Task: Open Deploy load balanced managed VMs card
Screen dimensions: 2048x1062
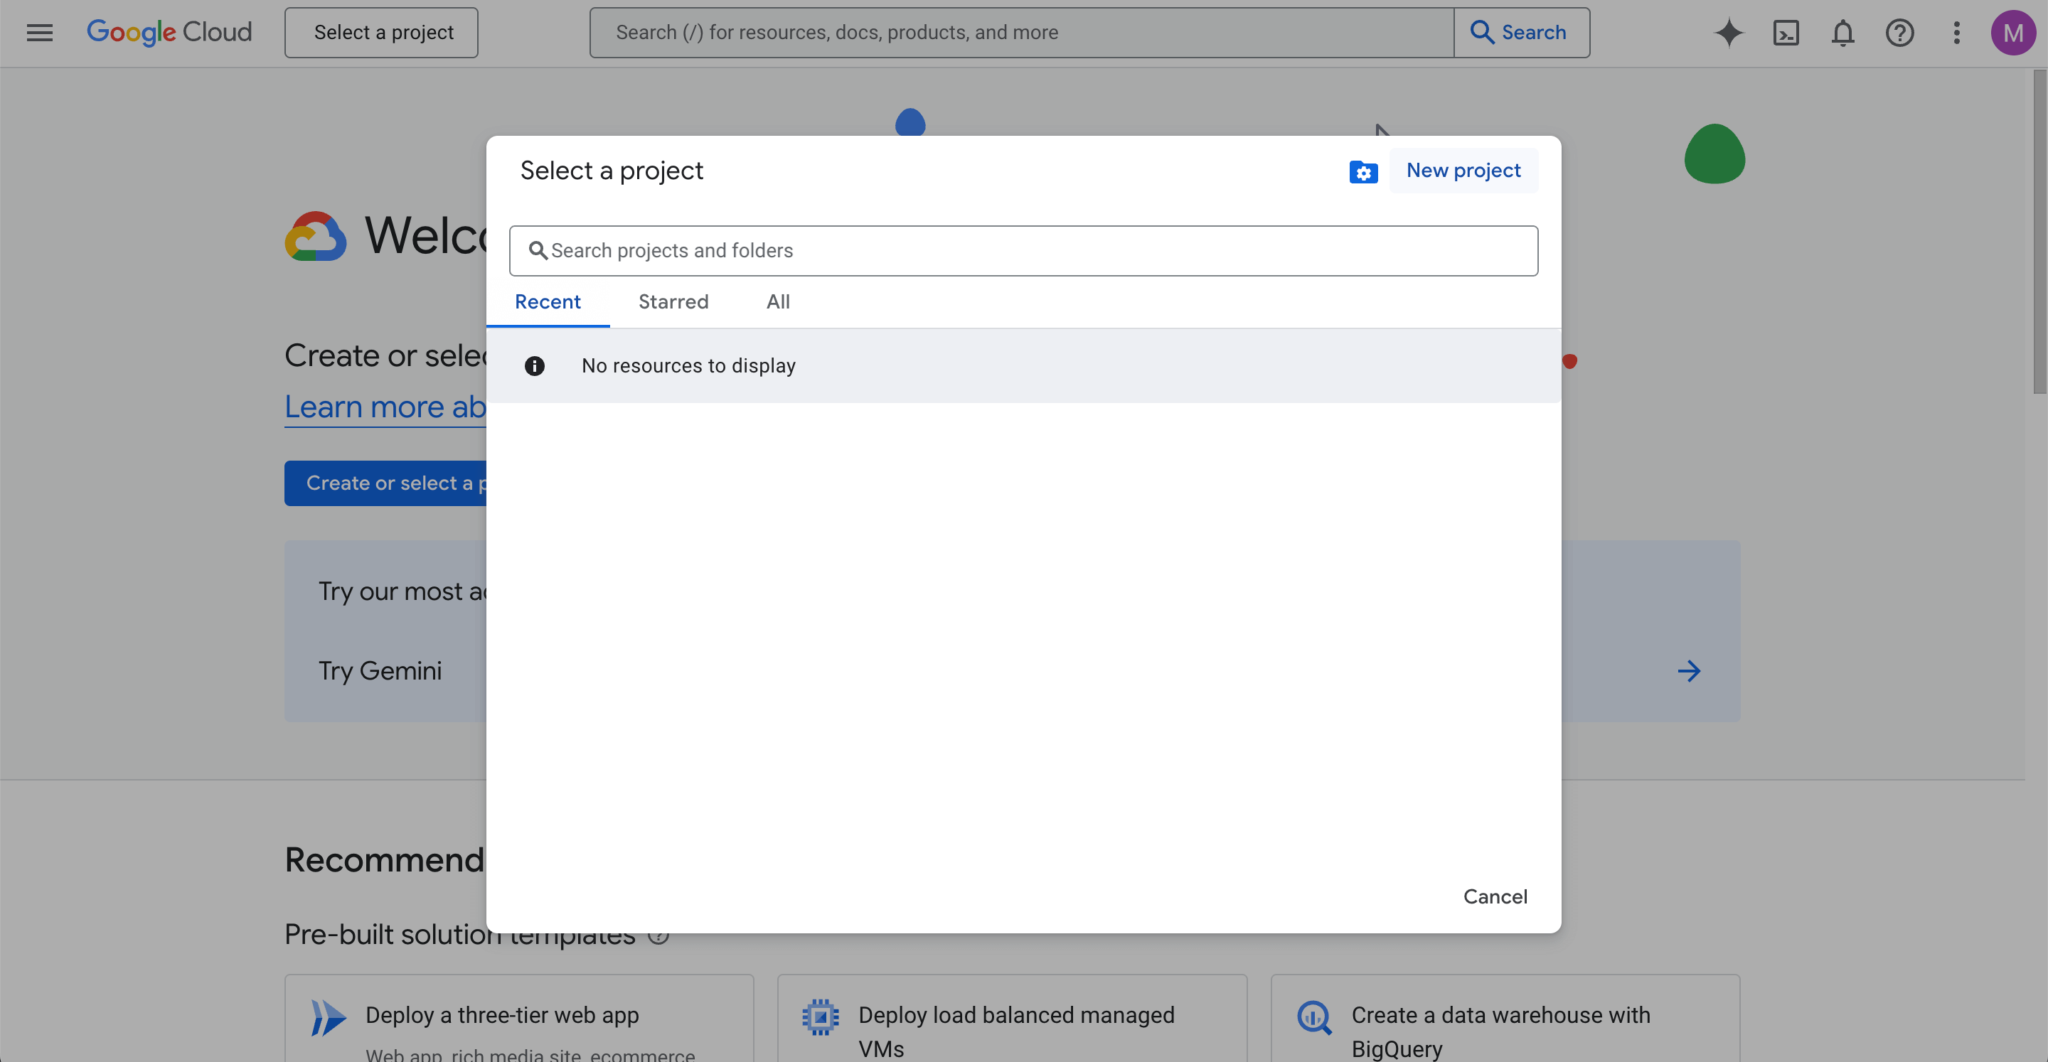Action: [x=1012, y=1018]
